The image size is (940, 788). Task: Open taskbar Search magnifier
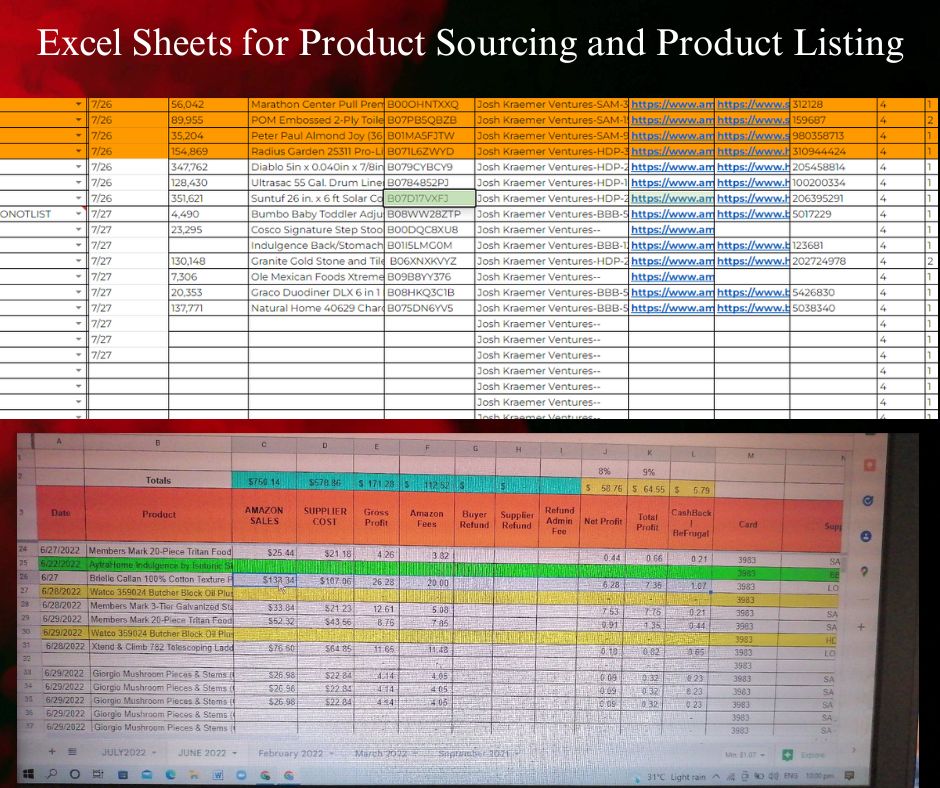[x=52, y=774]
